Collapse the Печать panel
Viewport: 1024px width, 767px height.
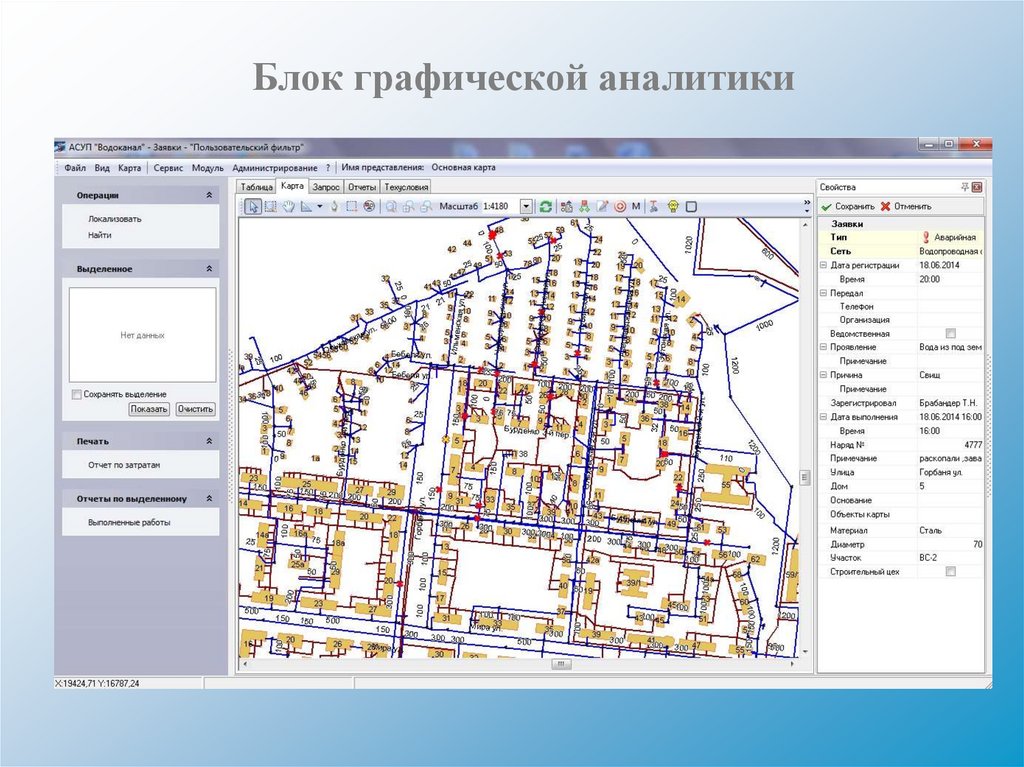(x=209, y=441)
